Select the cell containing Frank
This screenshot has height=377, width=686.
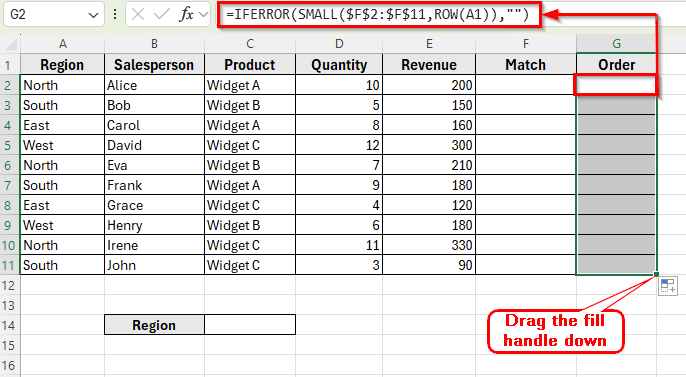pos(154,185)
